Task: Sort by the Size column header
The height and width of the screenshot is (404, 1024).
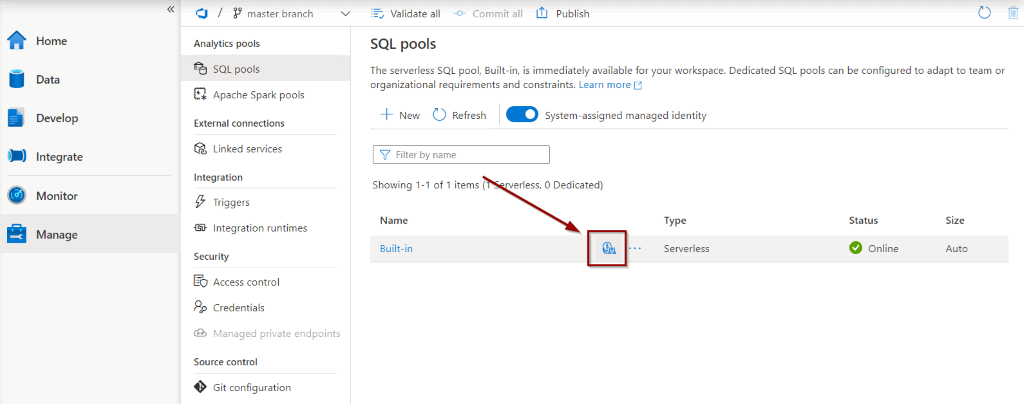Action: (955, 221)
